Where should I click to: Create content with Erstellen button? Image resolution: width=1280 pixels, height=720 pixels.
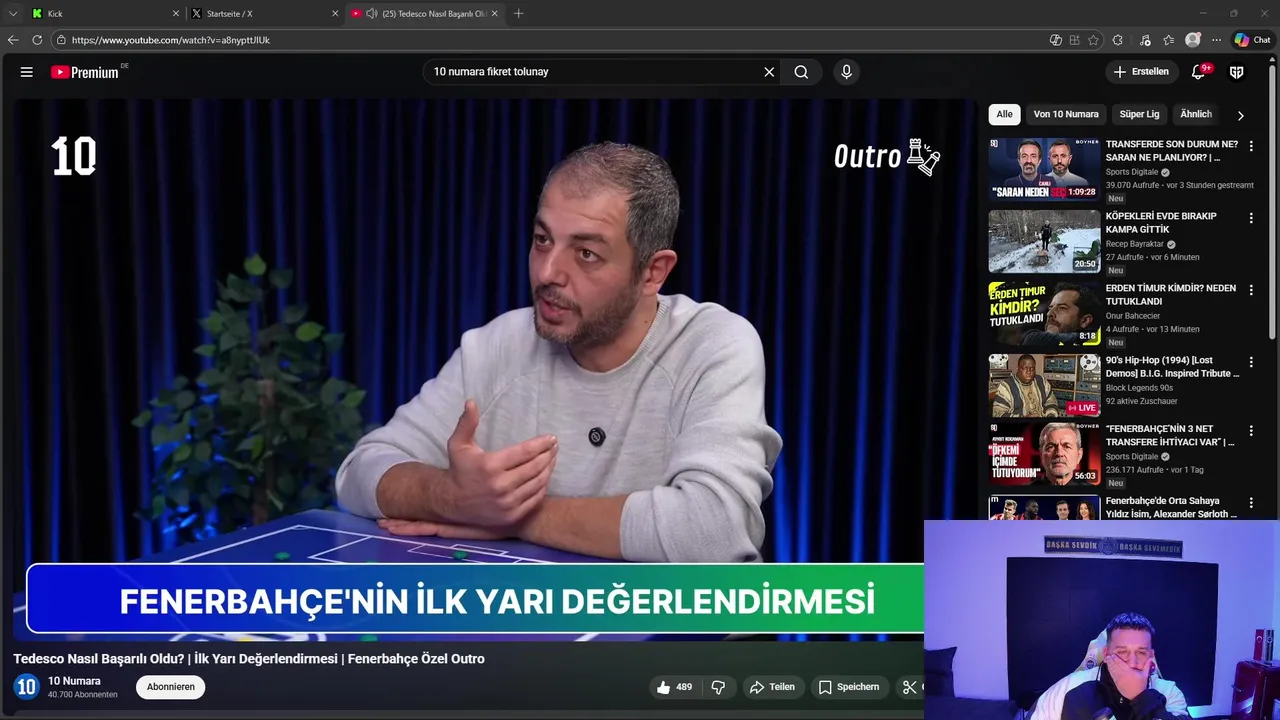click(x=1141, y=72)
